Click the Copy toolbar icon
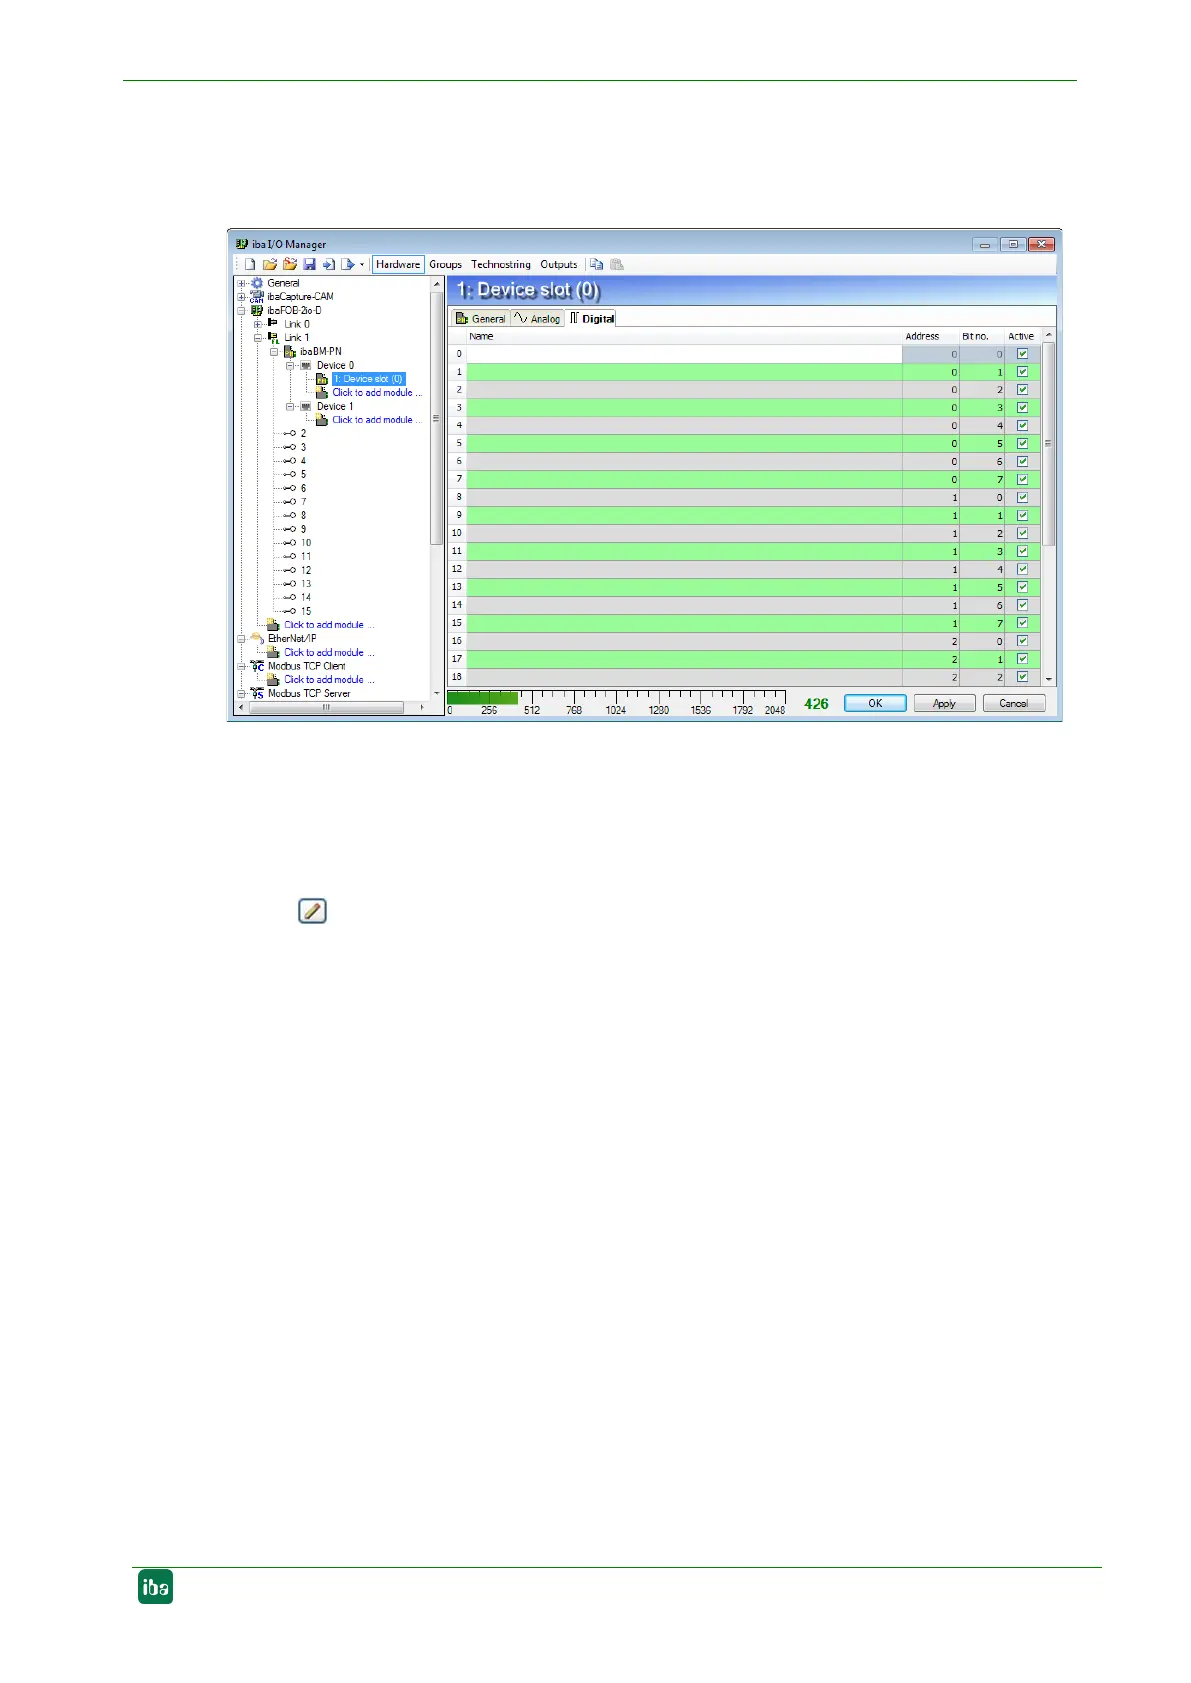 596,265
